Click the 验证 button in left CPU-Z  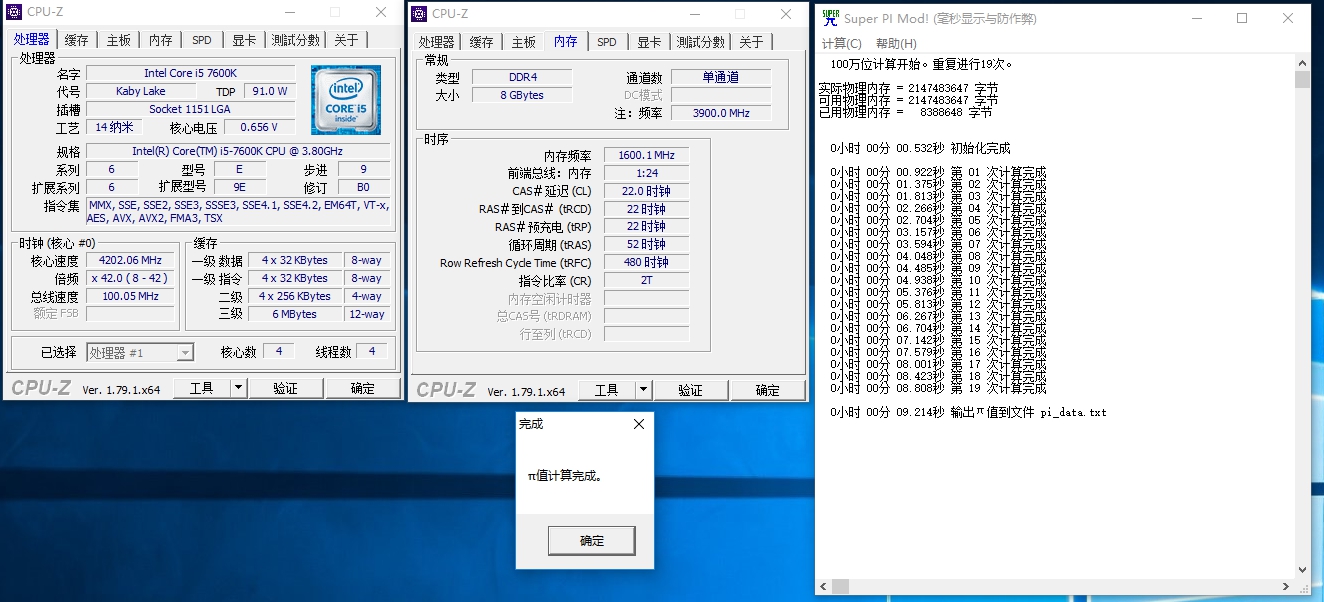(x=286, y=387)
